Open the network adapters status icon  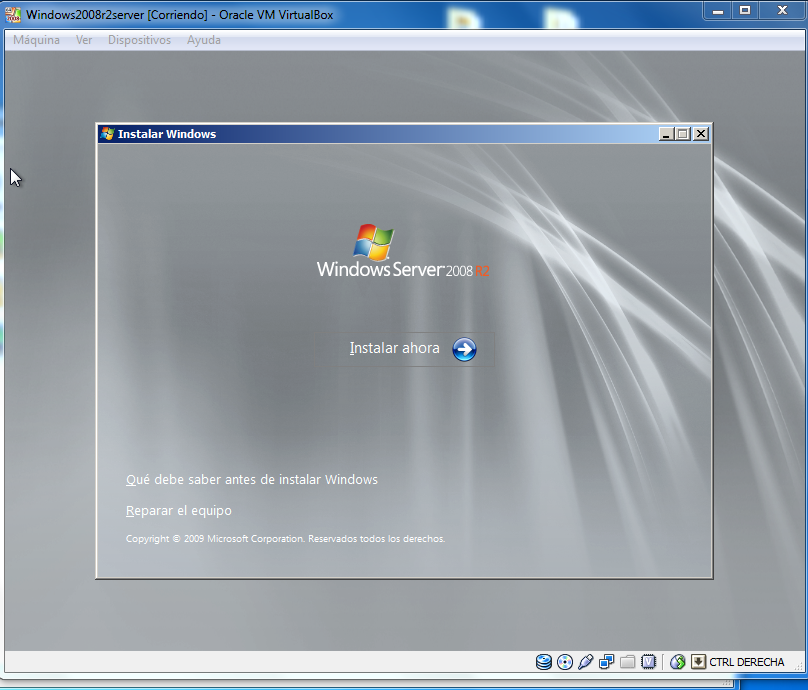(x=606, y=662)
